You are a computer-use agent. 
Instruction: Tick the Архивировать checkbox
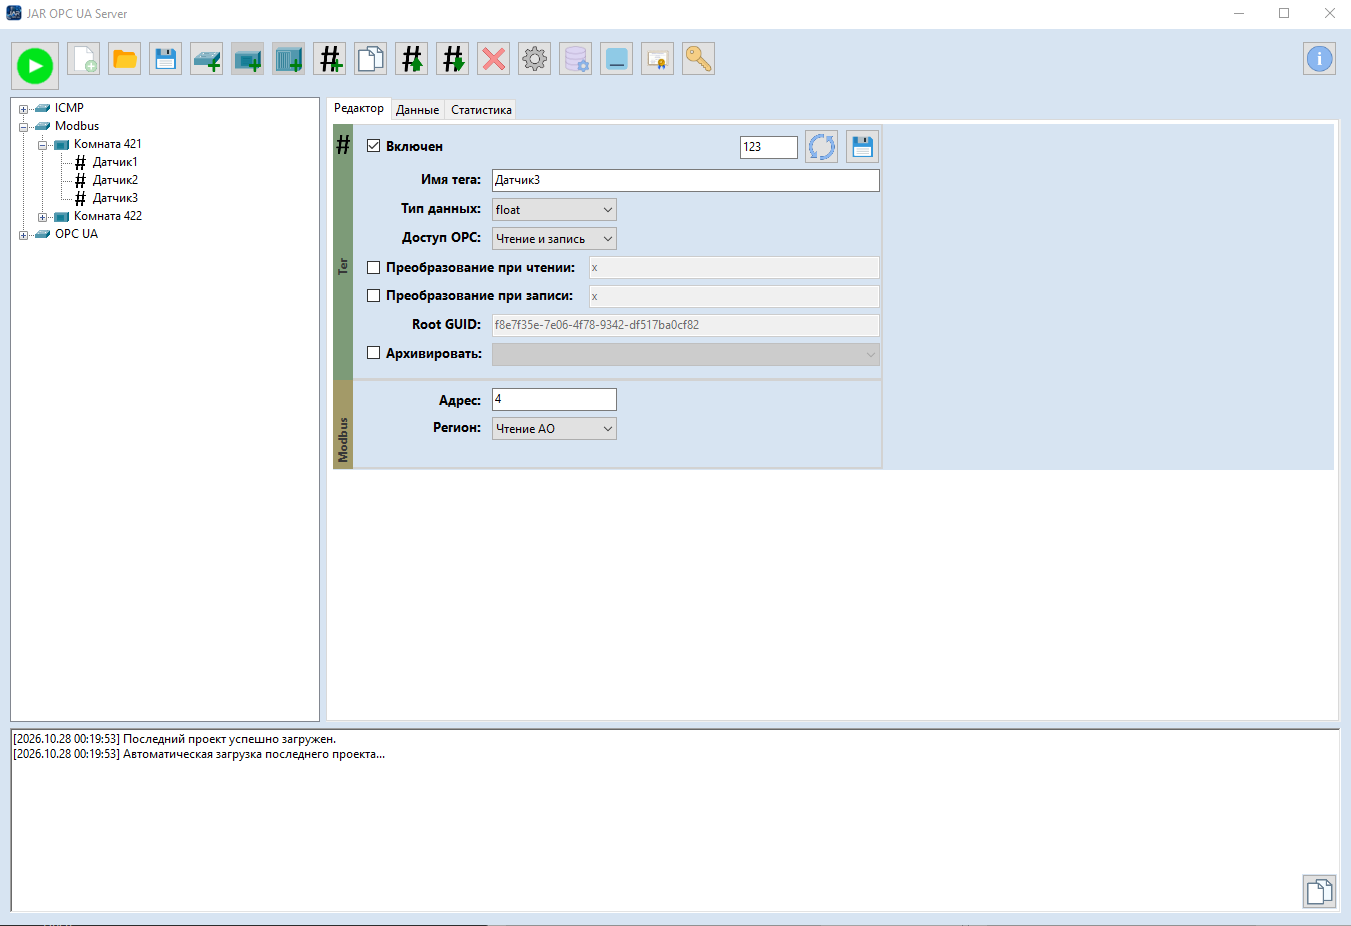pos(374,353)
